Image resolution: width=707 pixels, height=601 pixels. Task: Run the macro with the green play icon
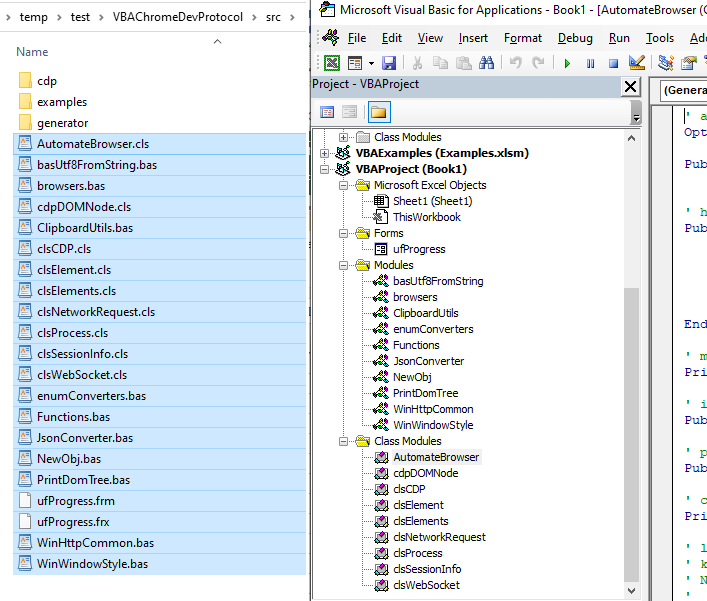[567, 63]
